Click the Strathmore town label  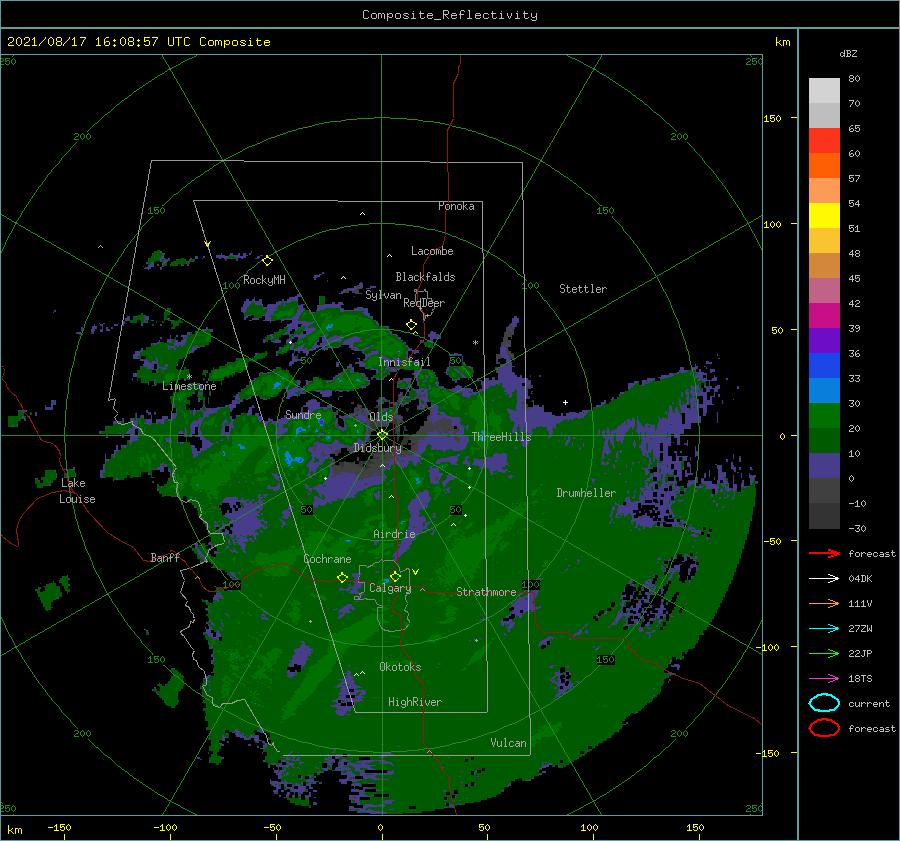(486, 592)
